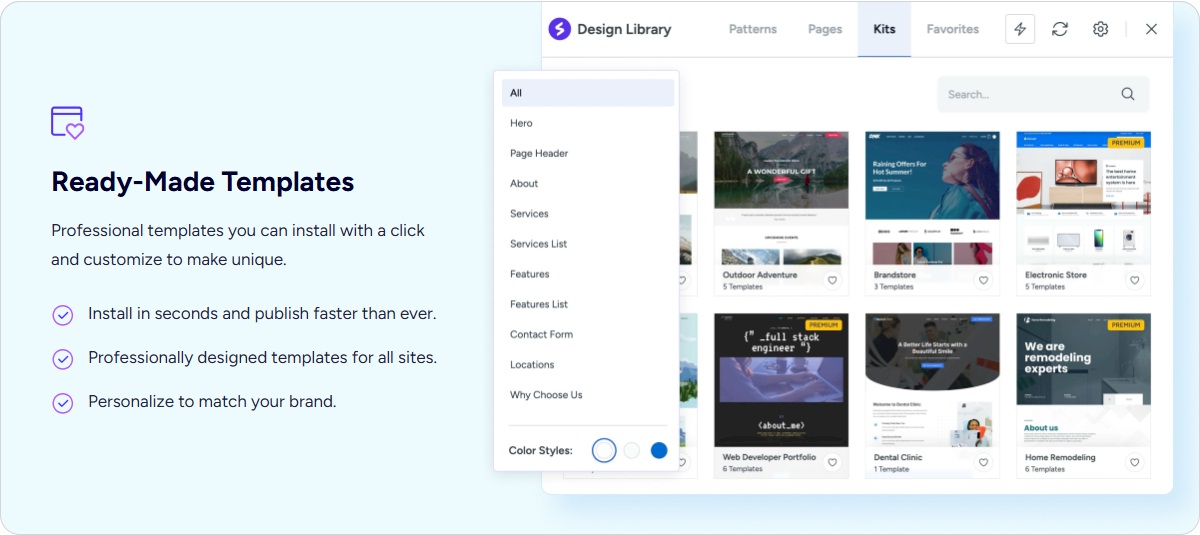The height and width of the screenshot is (535, 1200).
Task: Open Brandstore kit thumbnail
Action: click(932, 199)
